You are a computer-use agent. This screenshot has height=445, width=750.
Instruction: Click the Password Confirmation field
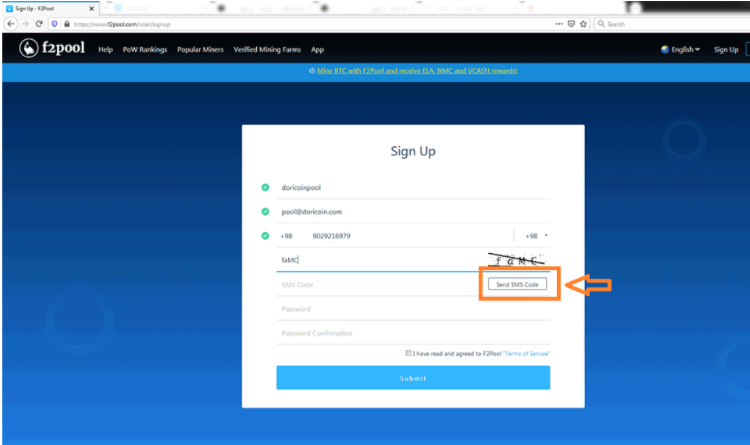click(413, 333)
